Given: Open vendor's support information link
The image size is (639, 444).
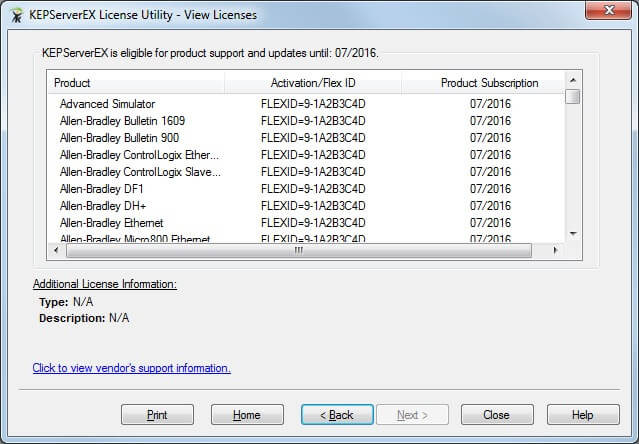Looking at the screenshot, I should (x=131, y=368).
